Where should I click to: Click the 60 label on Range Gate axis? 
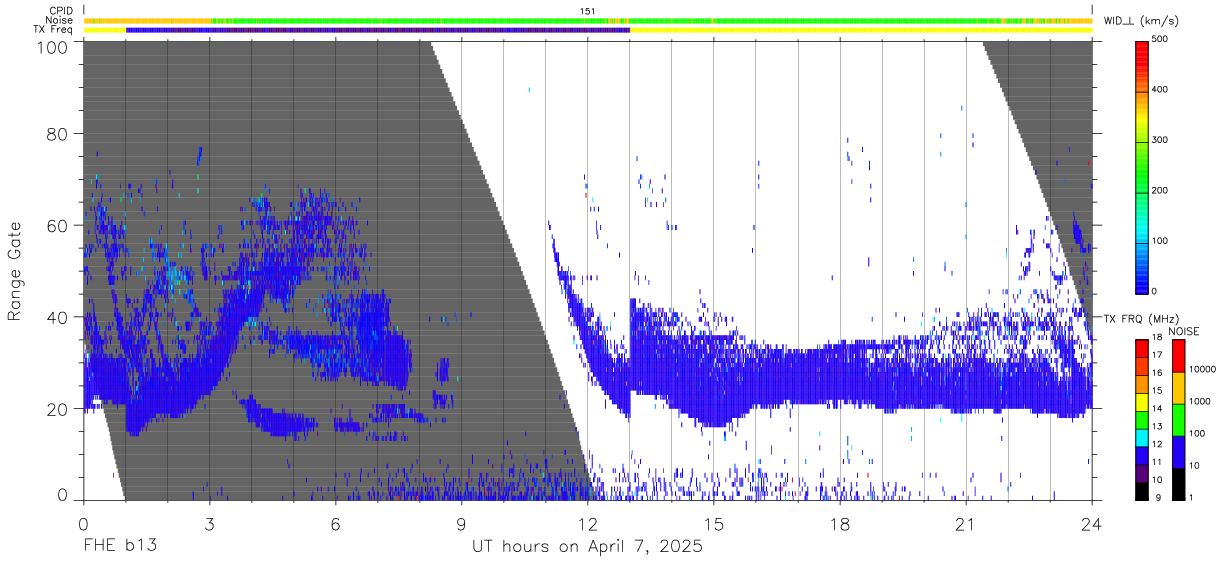coord(58,225)
